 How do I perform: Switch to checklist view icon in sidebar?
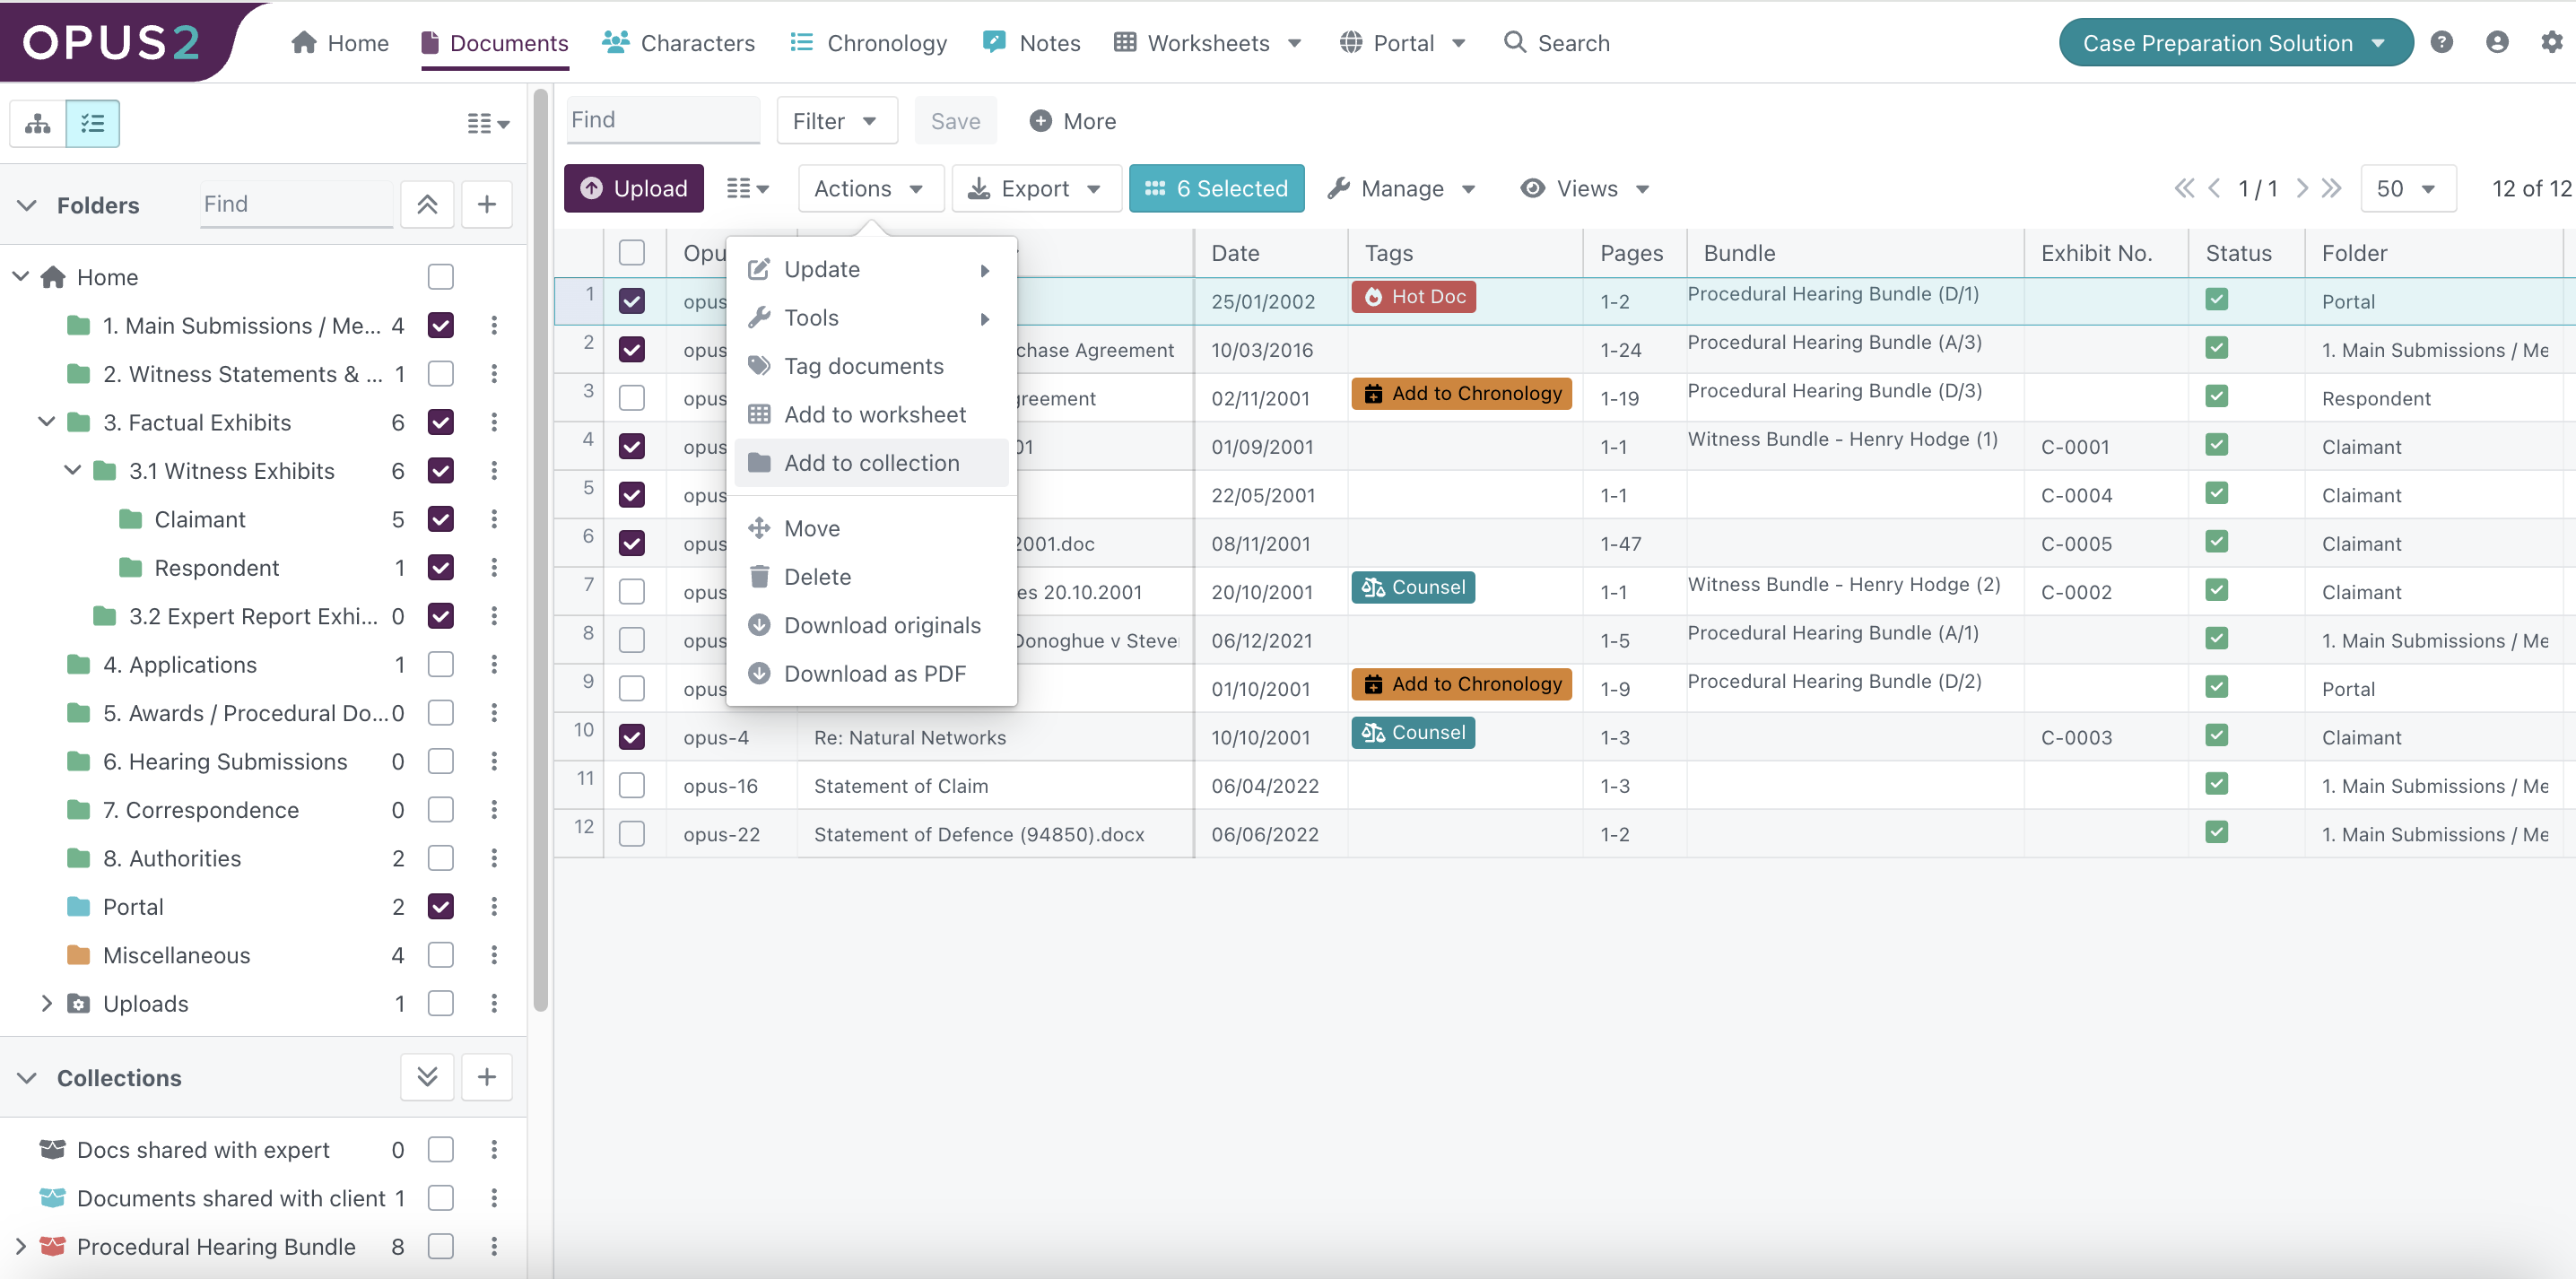coord(92,123)
